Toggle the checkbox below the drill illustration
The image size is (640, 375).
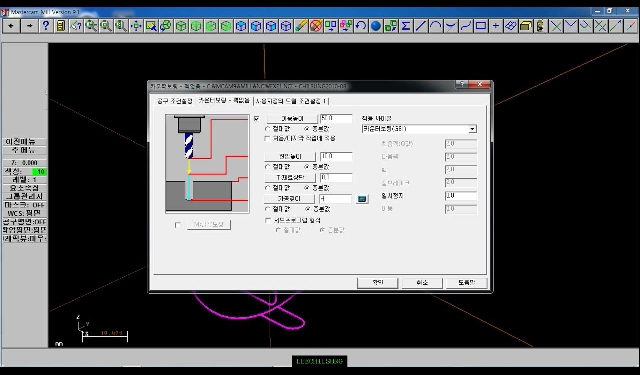tap(178, 225)
